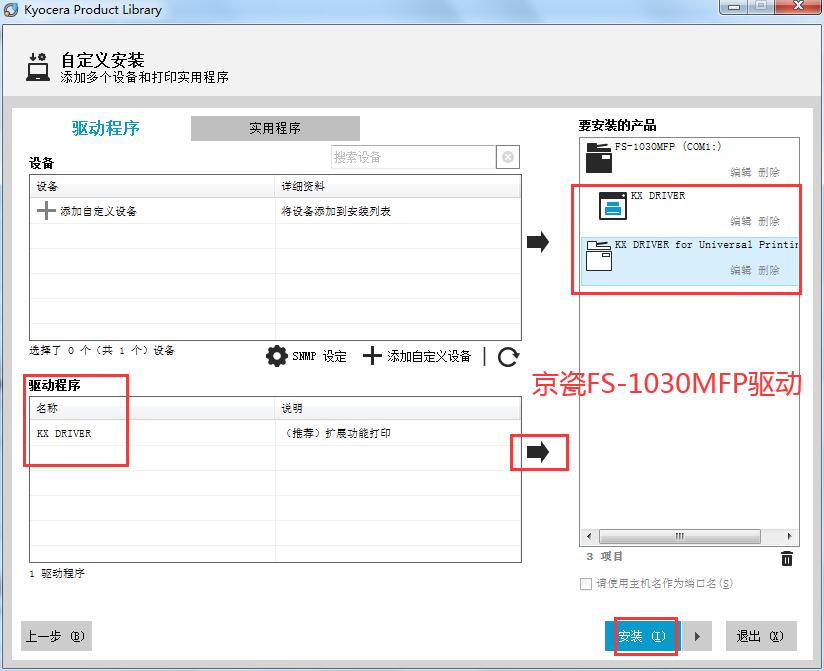Click the Kyocera Product Library title bar icon
This screenshot has height=671, width=824.
[11, 9]
